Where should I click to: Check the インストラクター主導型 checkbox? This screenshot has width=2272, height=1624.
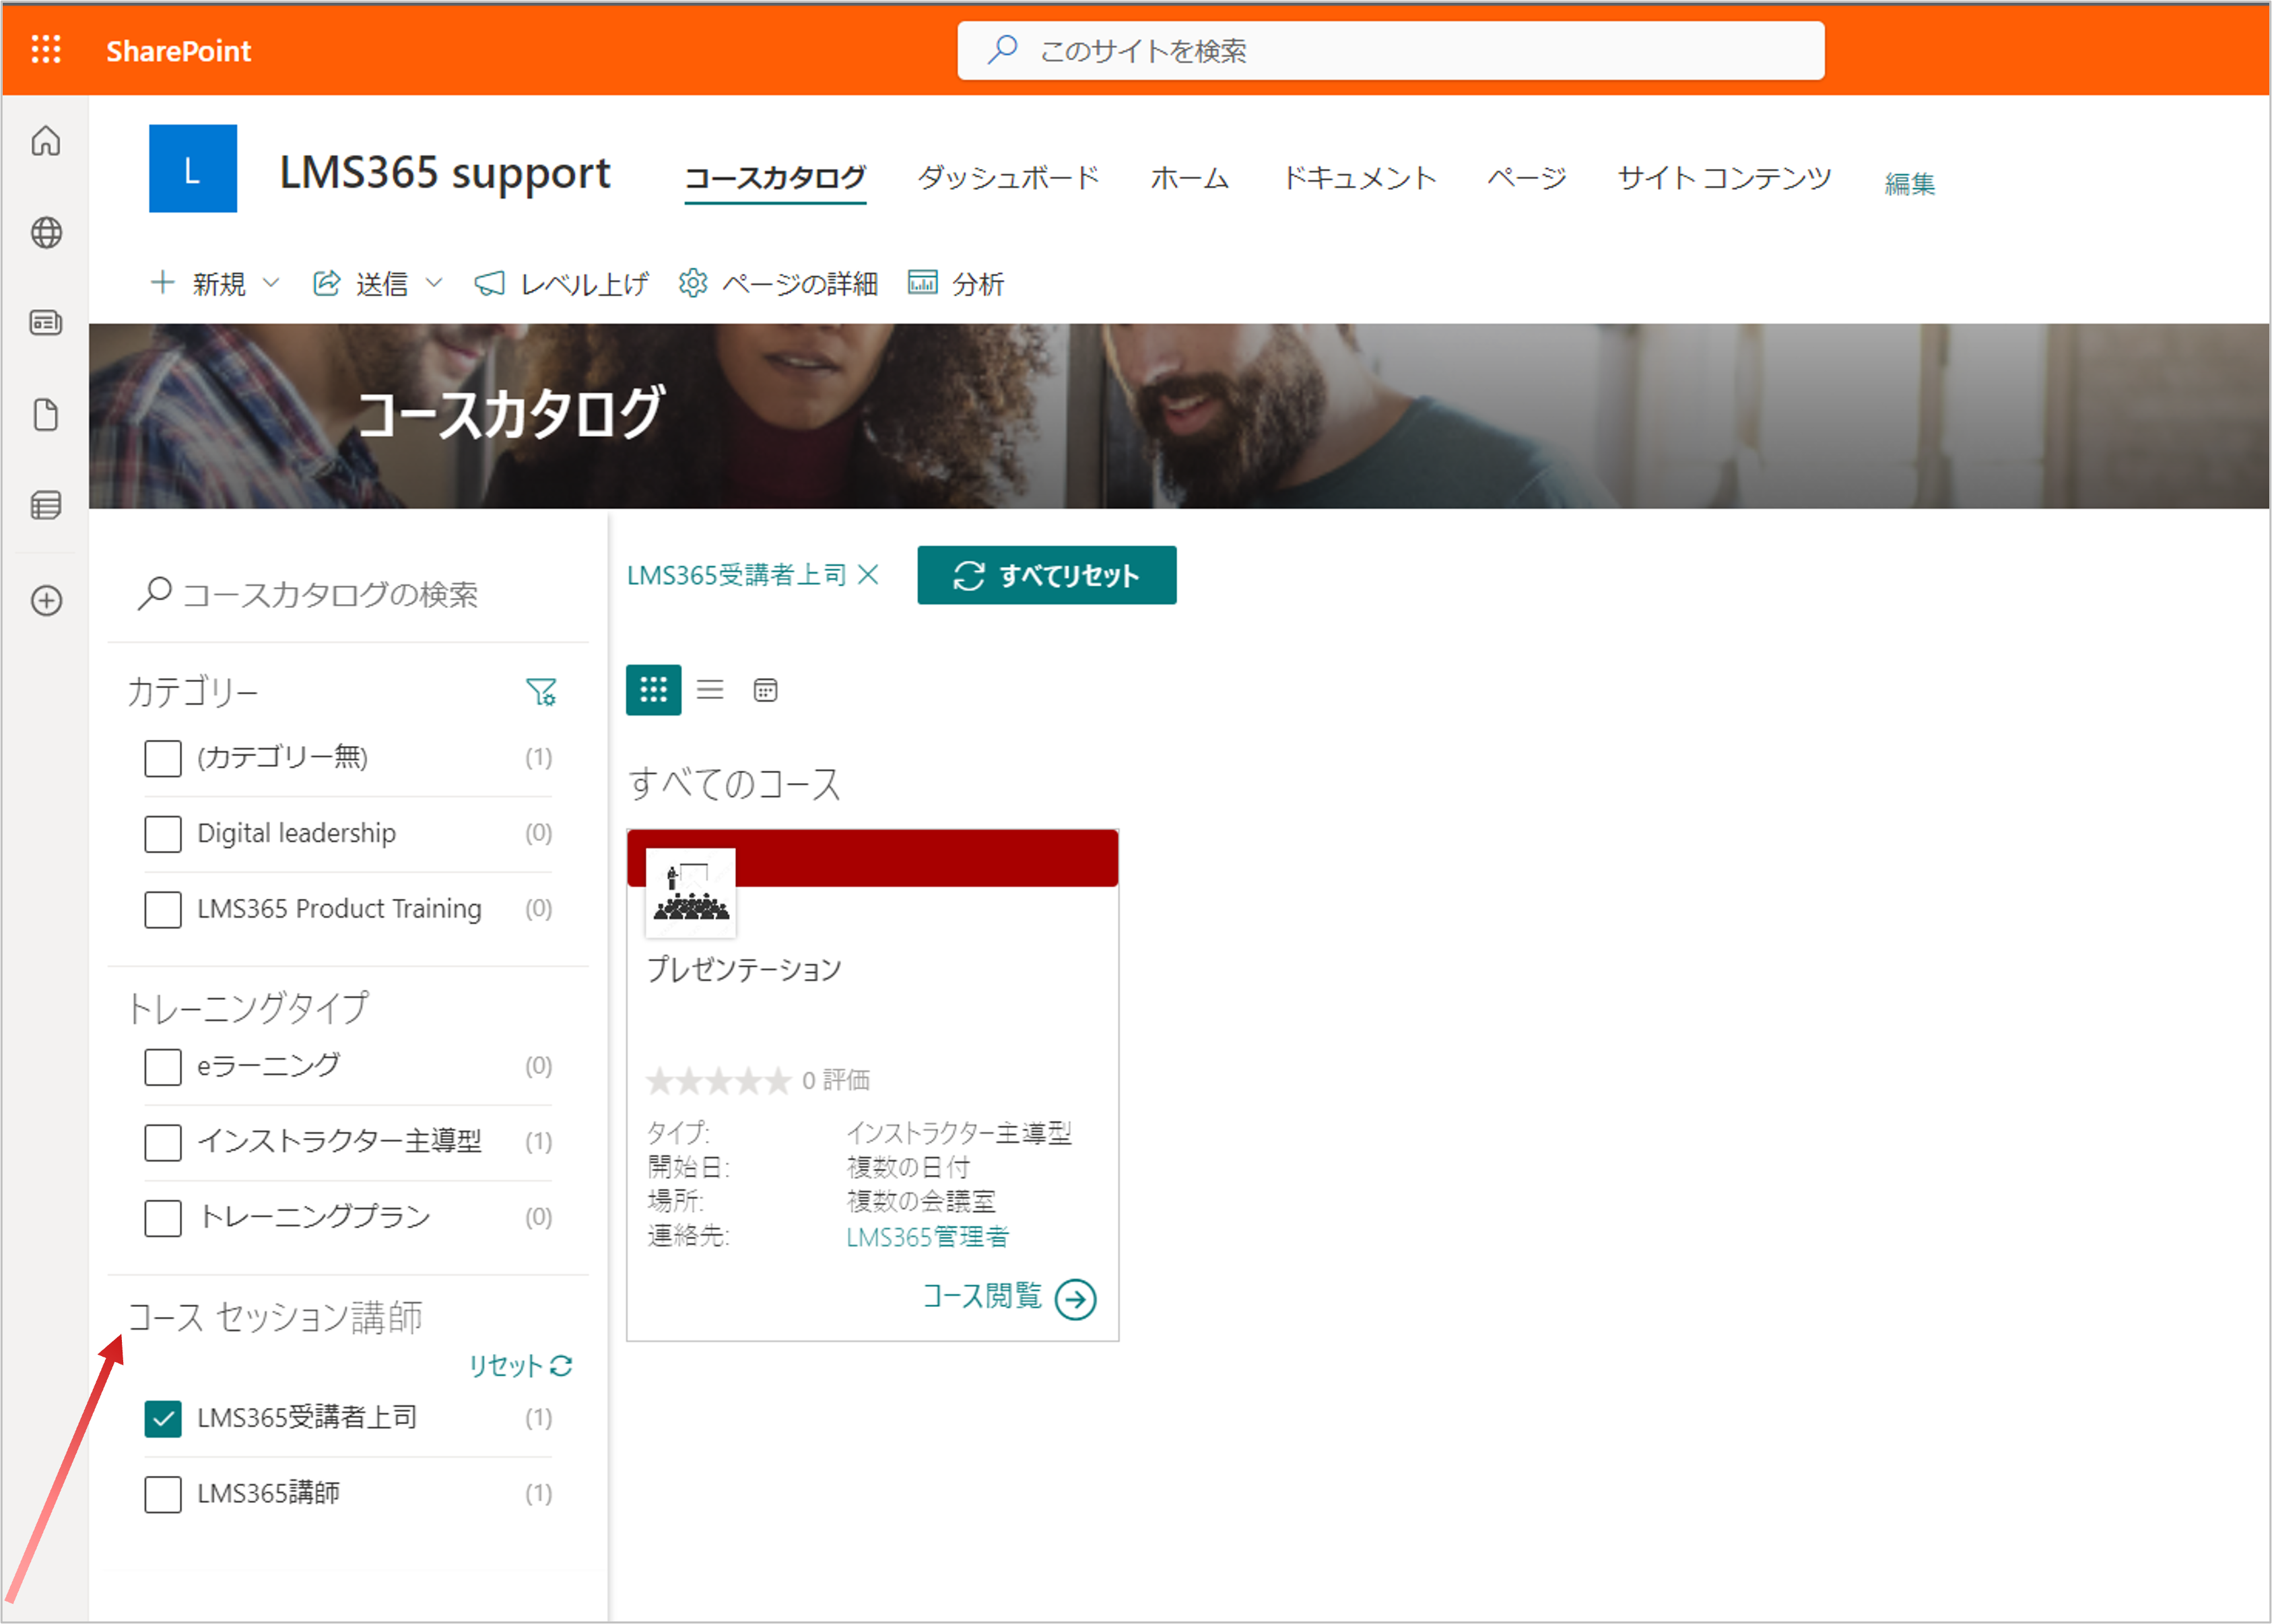tap(163, 1142)
